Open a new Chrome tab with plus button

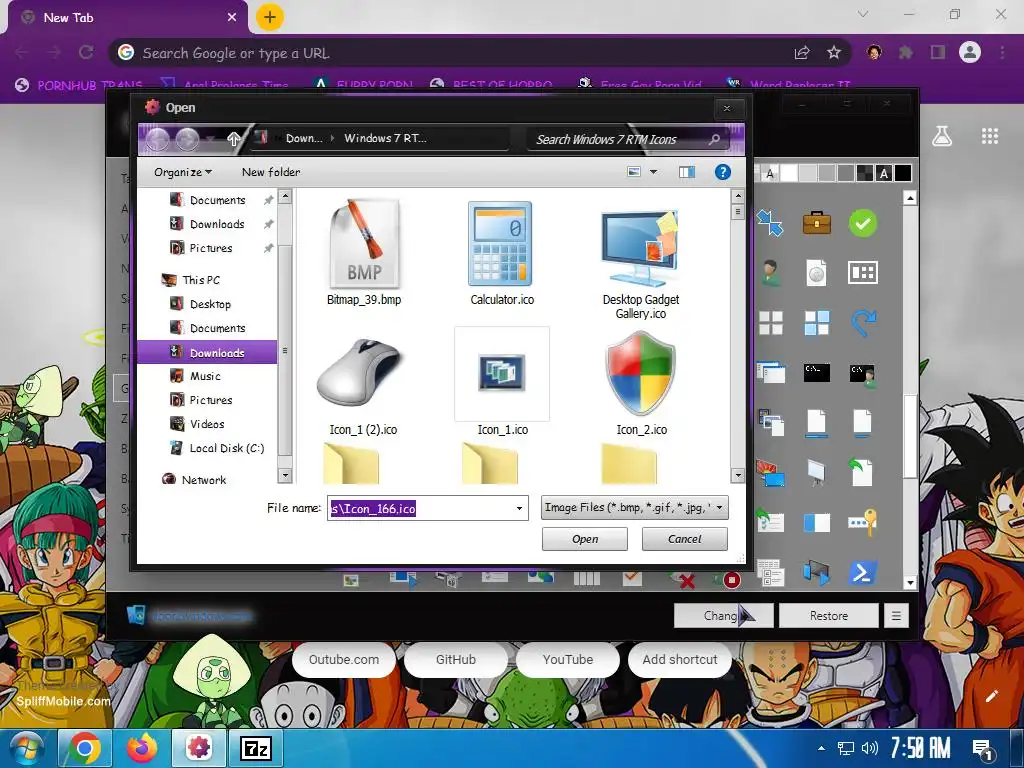270,17
